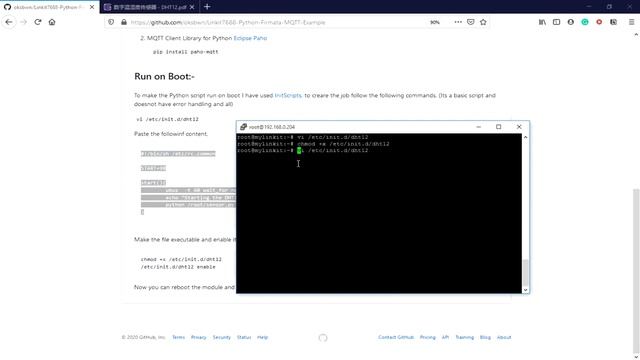Click the GitHub logo in the footer
The width and height of the screenshot is (640, 360).
point(323,338)
